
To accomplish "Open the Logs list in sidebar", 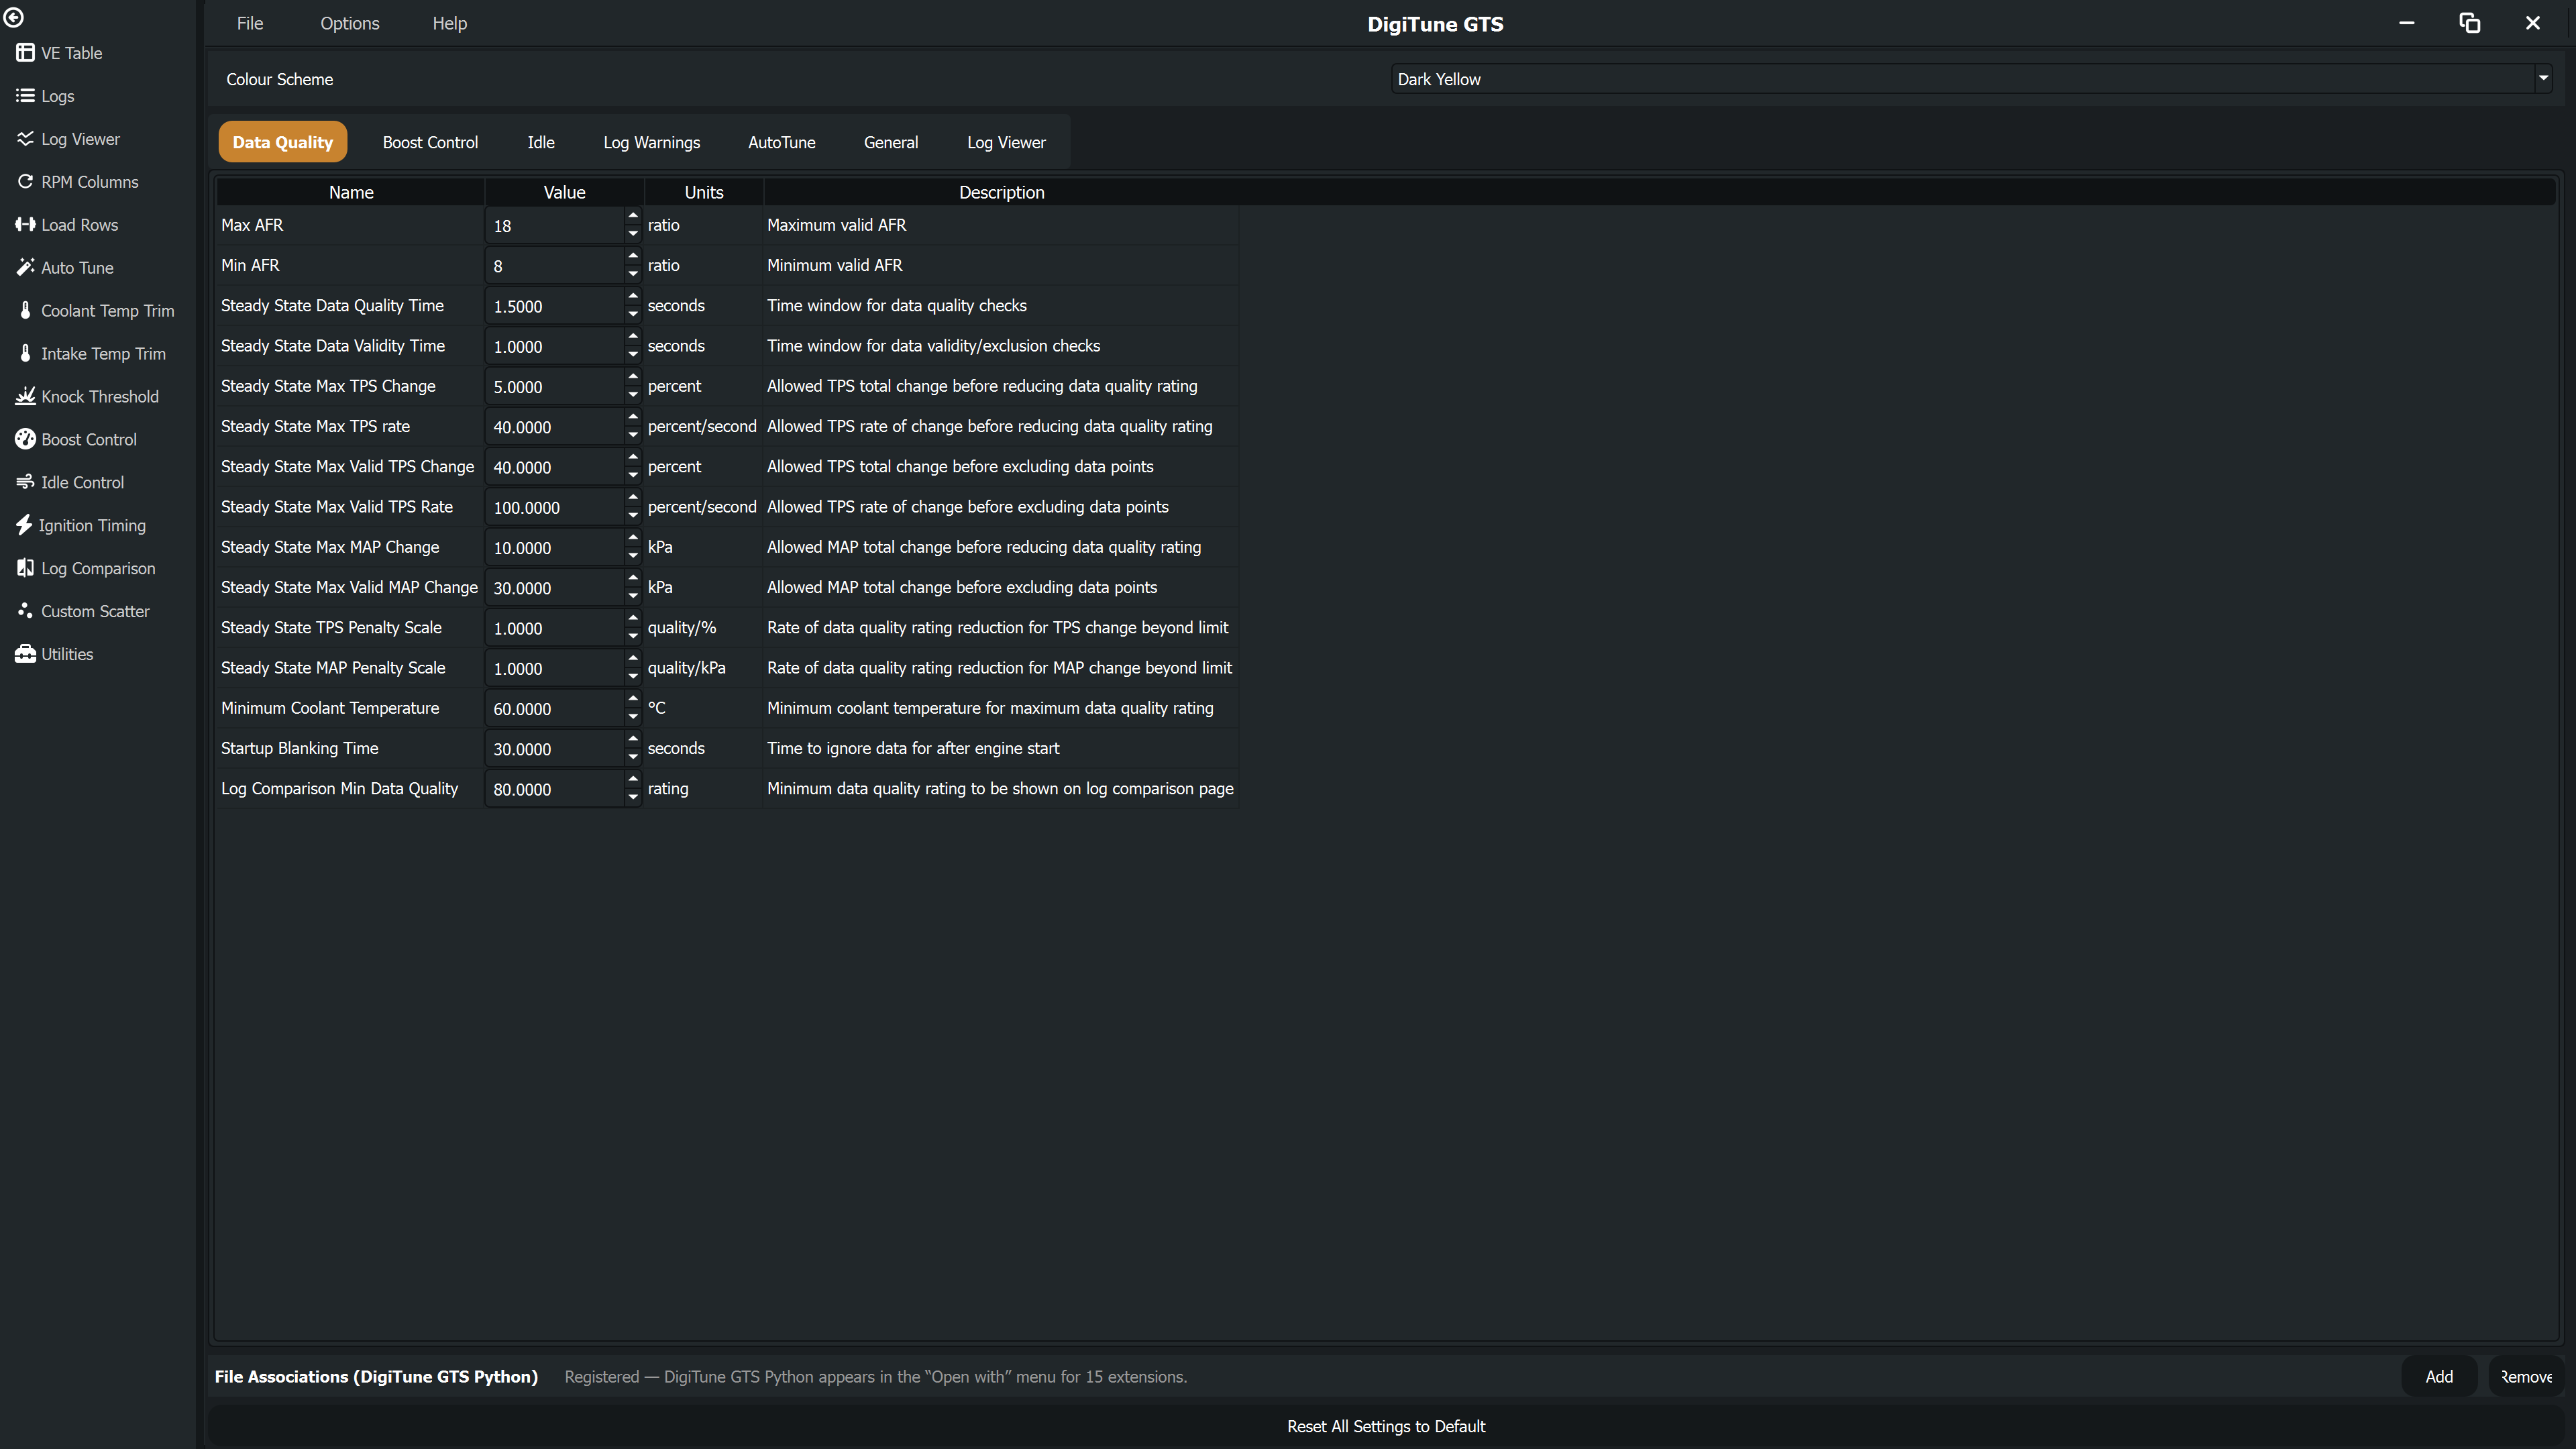I will pos(46,96).
